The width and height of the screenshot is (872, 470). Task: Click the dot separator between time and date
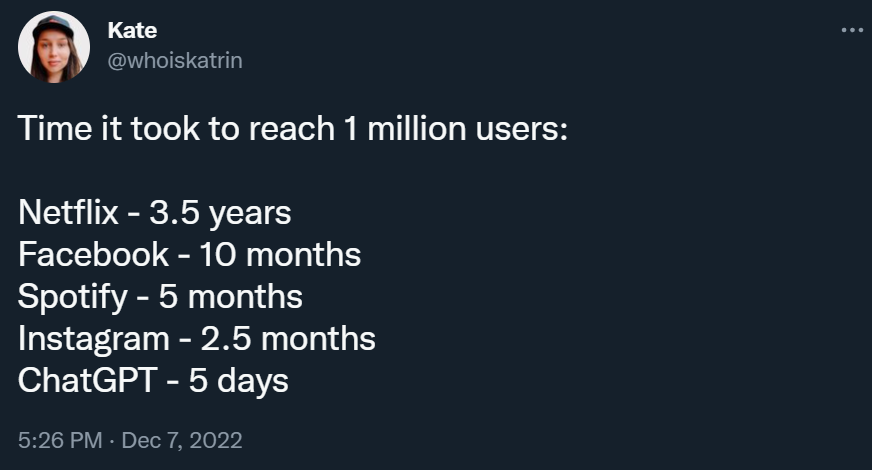tap(112, 441)
